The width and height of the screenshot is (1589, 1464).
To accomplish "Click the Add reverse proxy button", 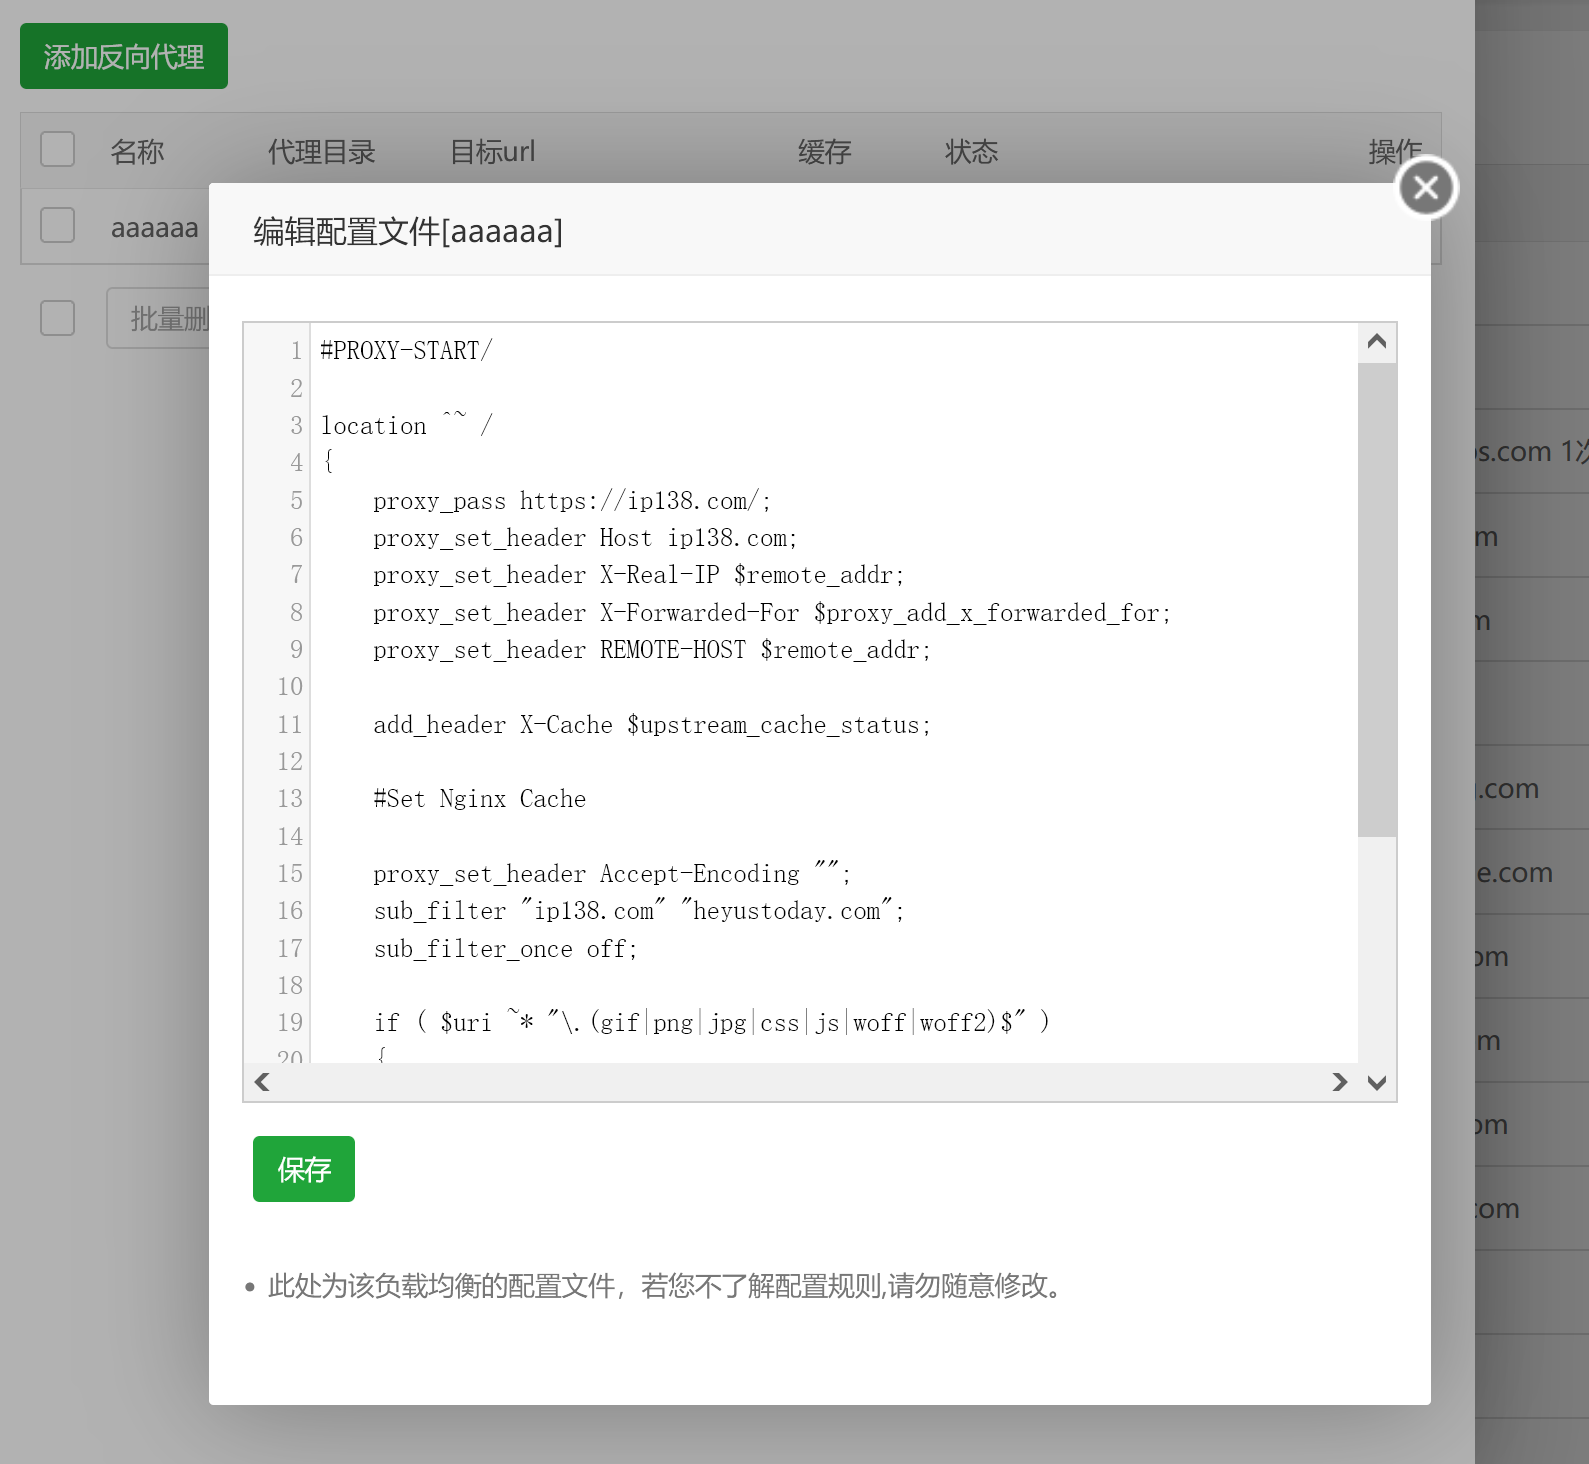I will coord(124,56).
